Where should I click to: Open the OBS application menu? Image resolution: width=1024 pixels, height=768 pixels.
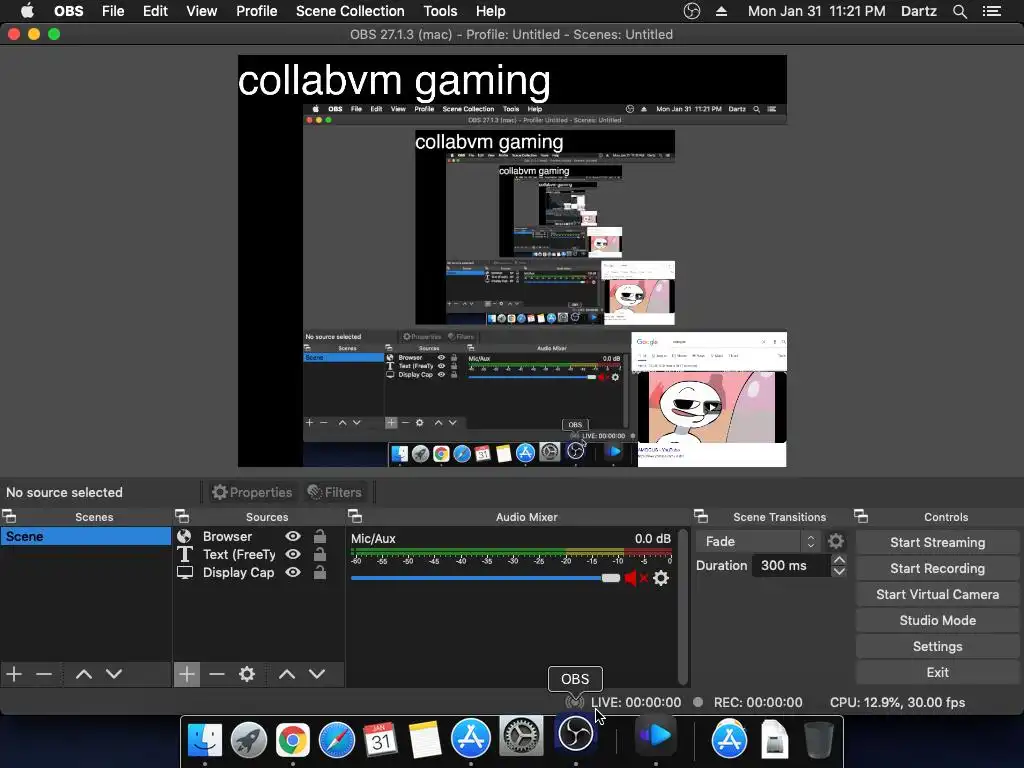point(68,11)
